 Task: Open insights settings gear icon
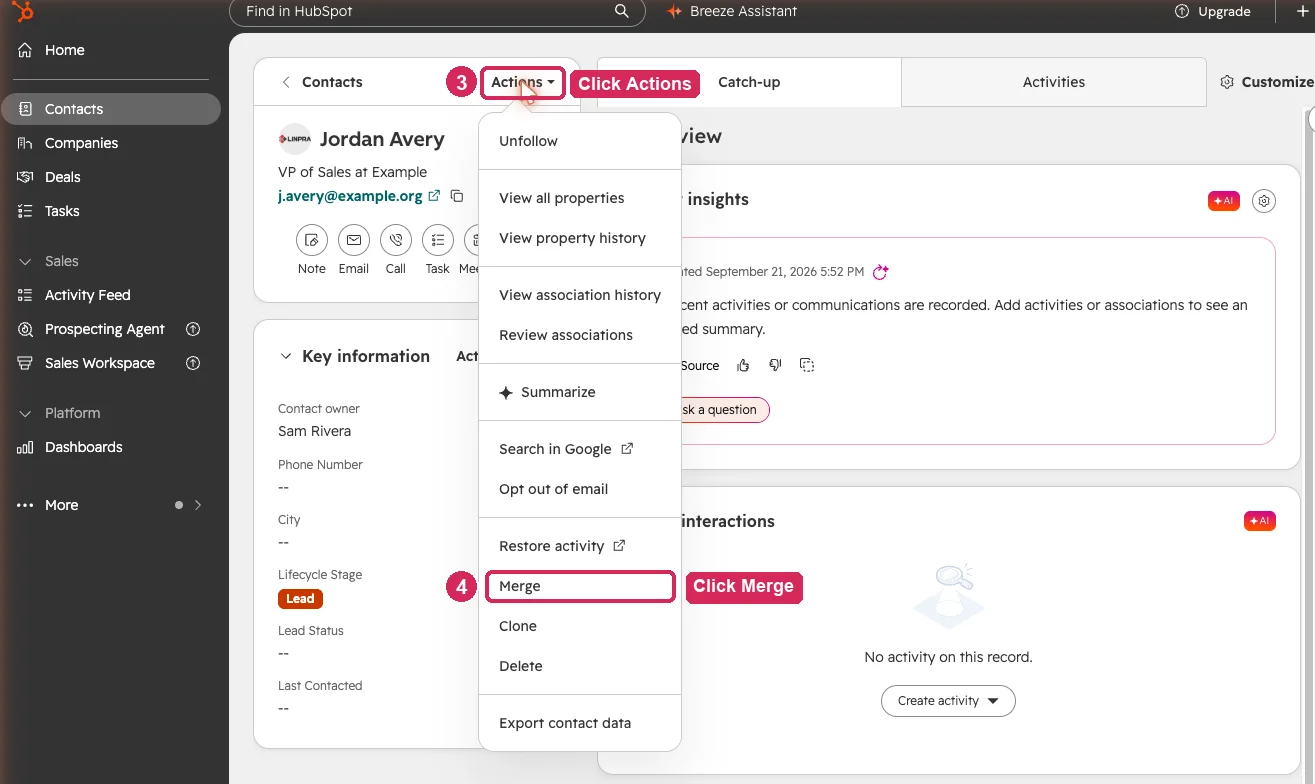coord(1264,201)
